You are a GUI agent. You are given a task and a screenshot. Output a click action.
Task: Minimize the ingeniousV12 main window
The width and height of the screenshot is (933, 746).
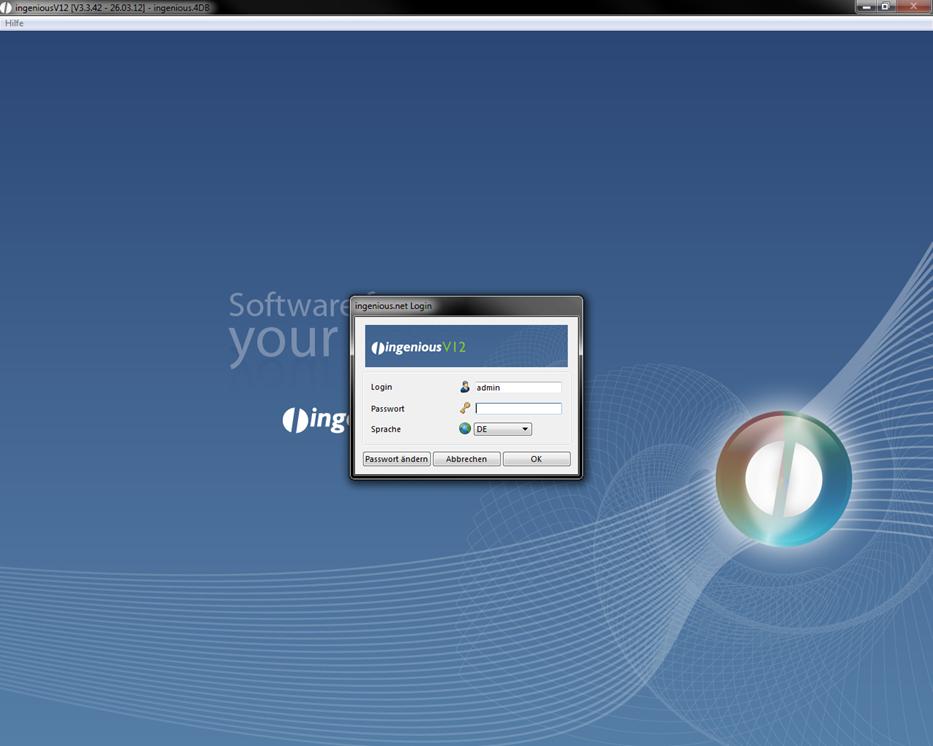pos(866,6)
